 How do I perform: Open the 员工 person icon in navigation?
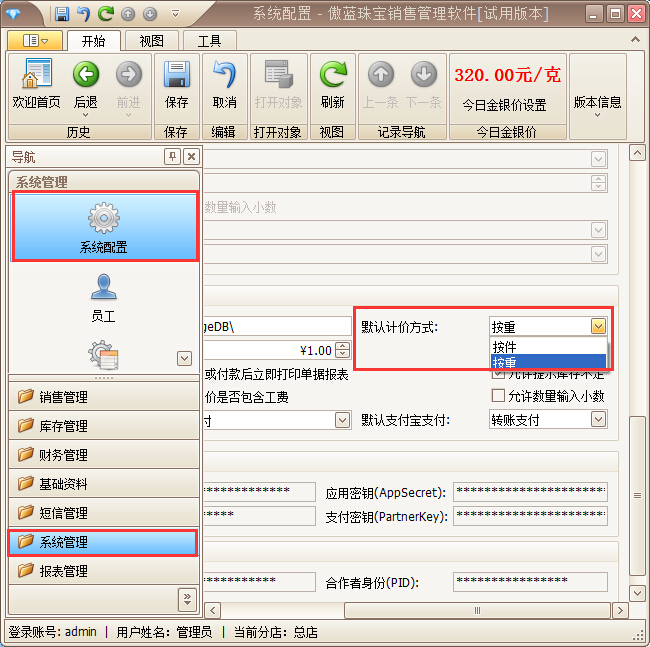tap(104, 295)
